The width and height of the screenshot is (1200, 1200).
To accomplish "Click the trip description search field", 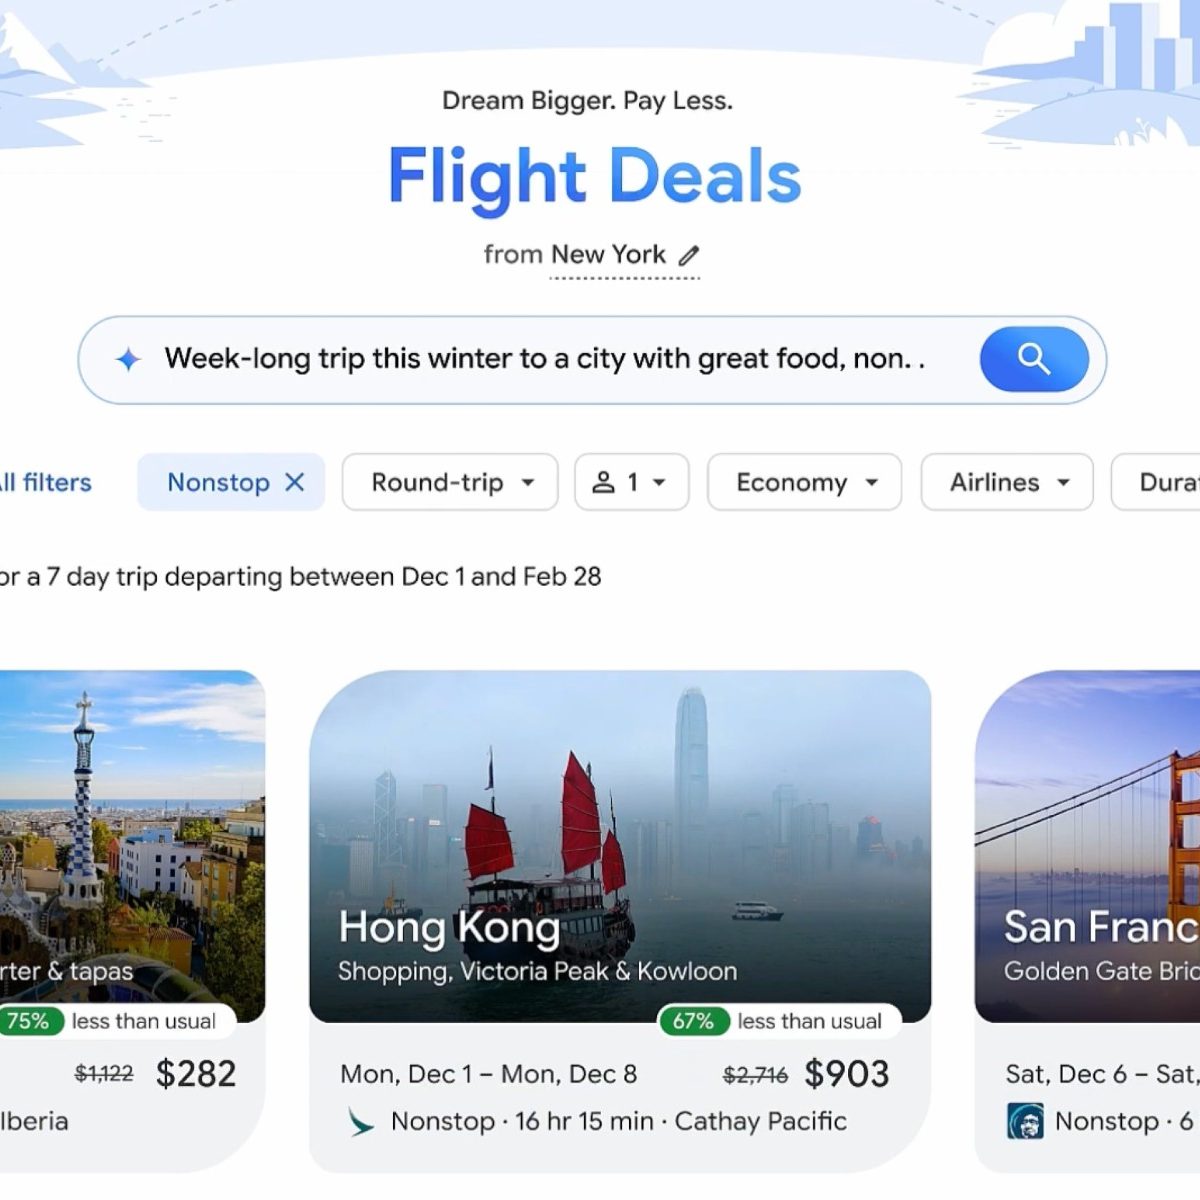I will coord(545,359).
